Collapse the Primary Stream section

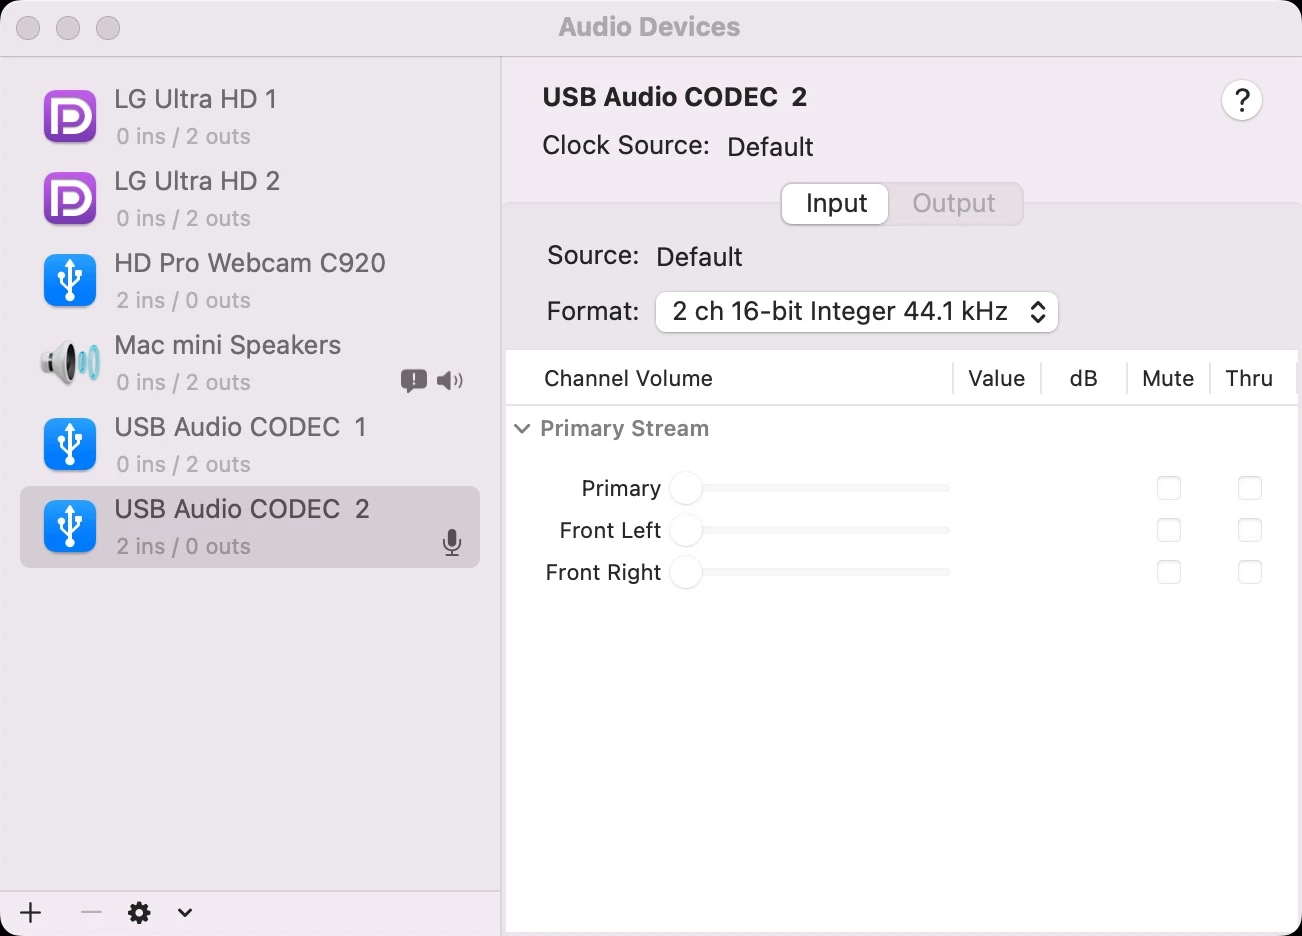point(522,429)
